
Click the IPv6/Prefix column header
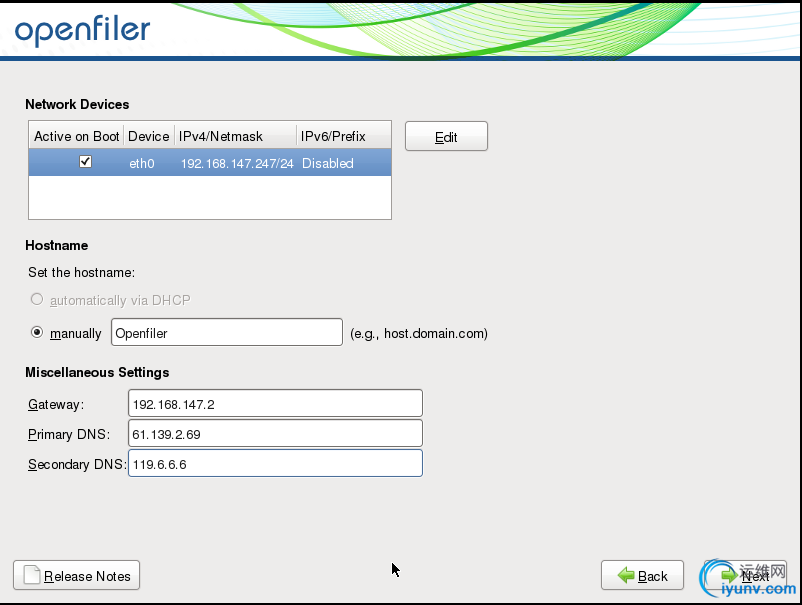click(344, 137)
